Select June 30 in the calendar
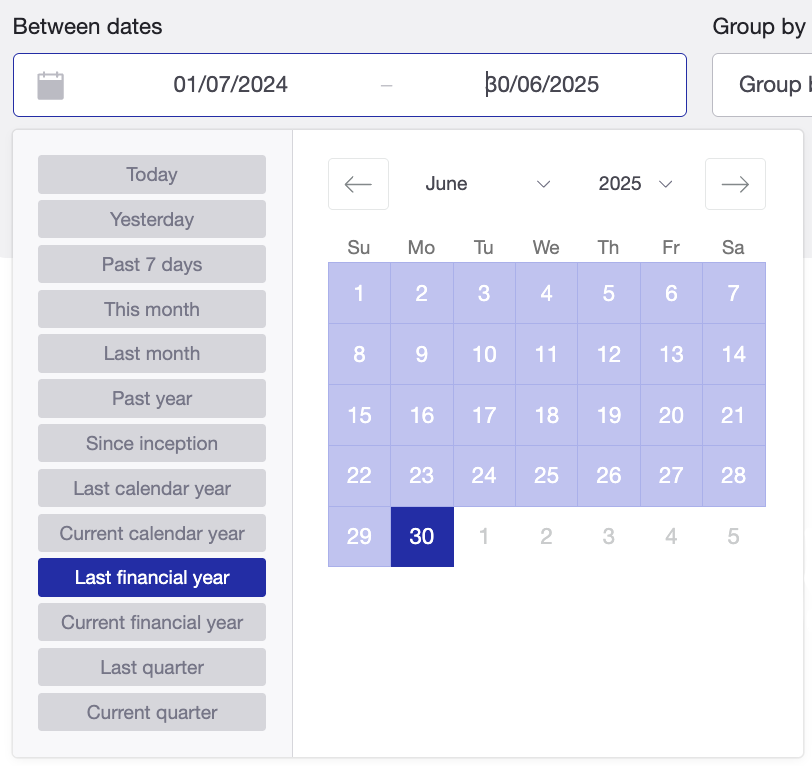 click(422, 537)
